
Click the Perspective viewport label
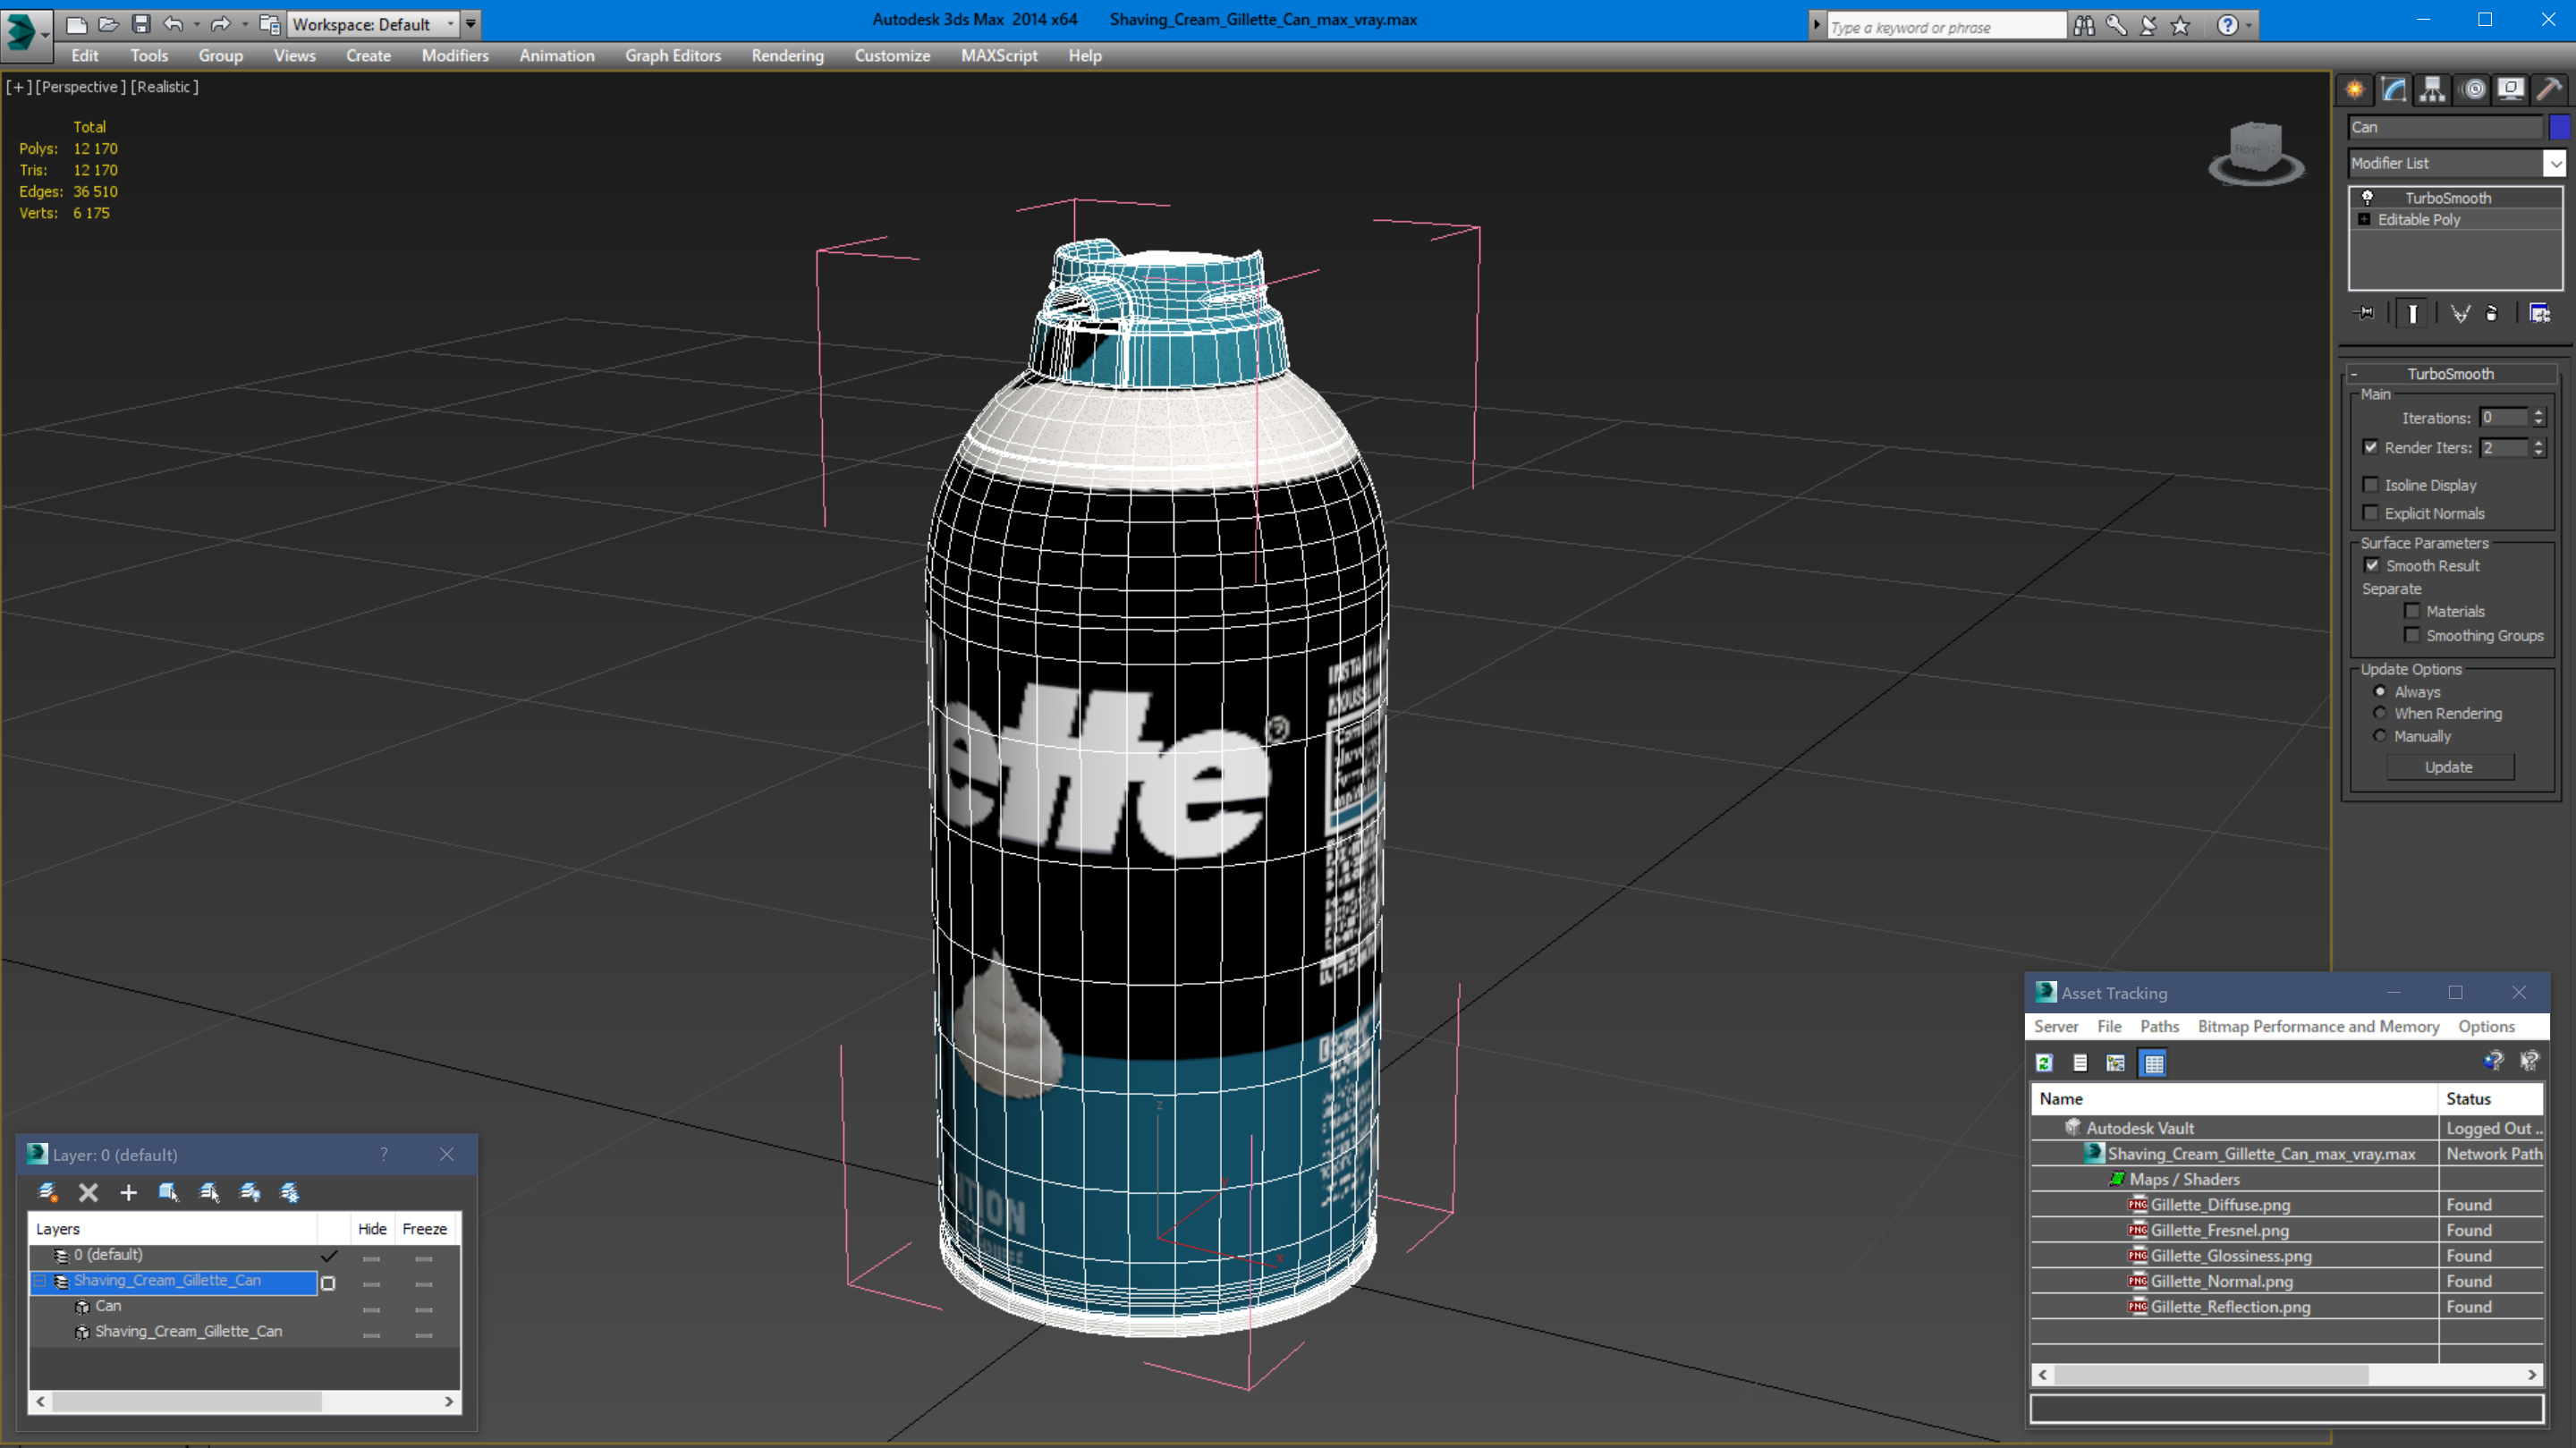(80, 87)
